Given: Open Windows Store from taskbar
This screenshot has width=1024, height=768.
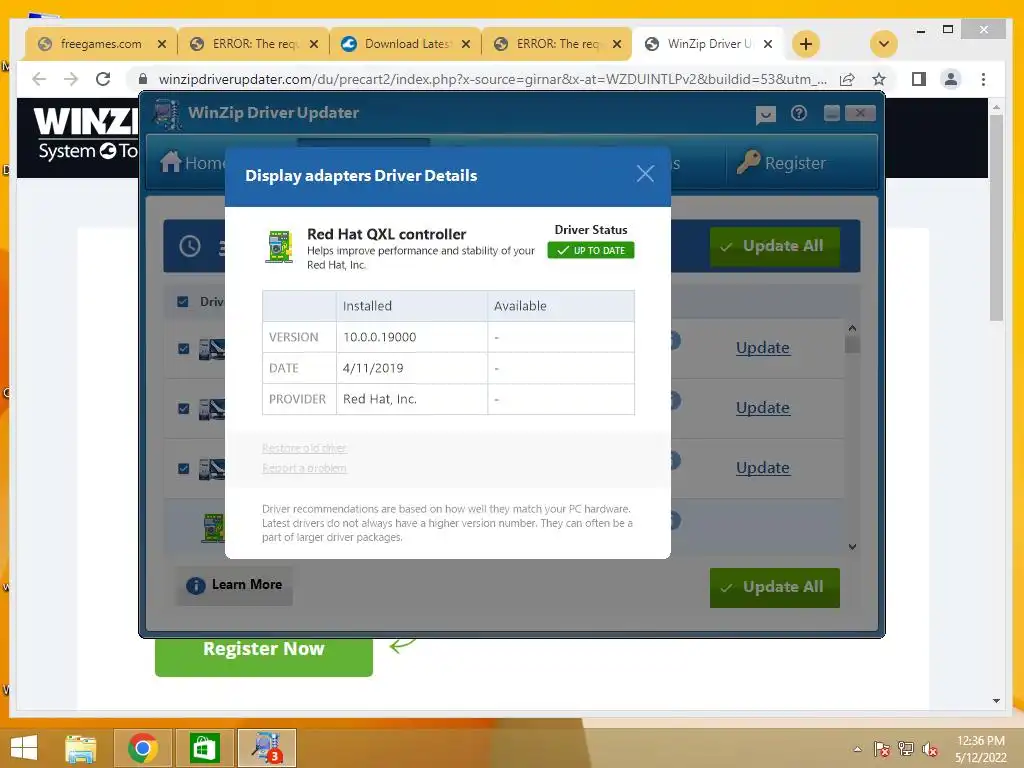Looking at the screenshot, I should point(204,748).
